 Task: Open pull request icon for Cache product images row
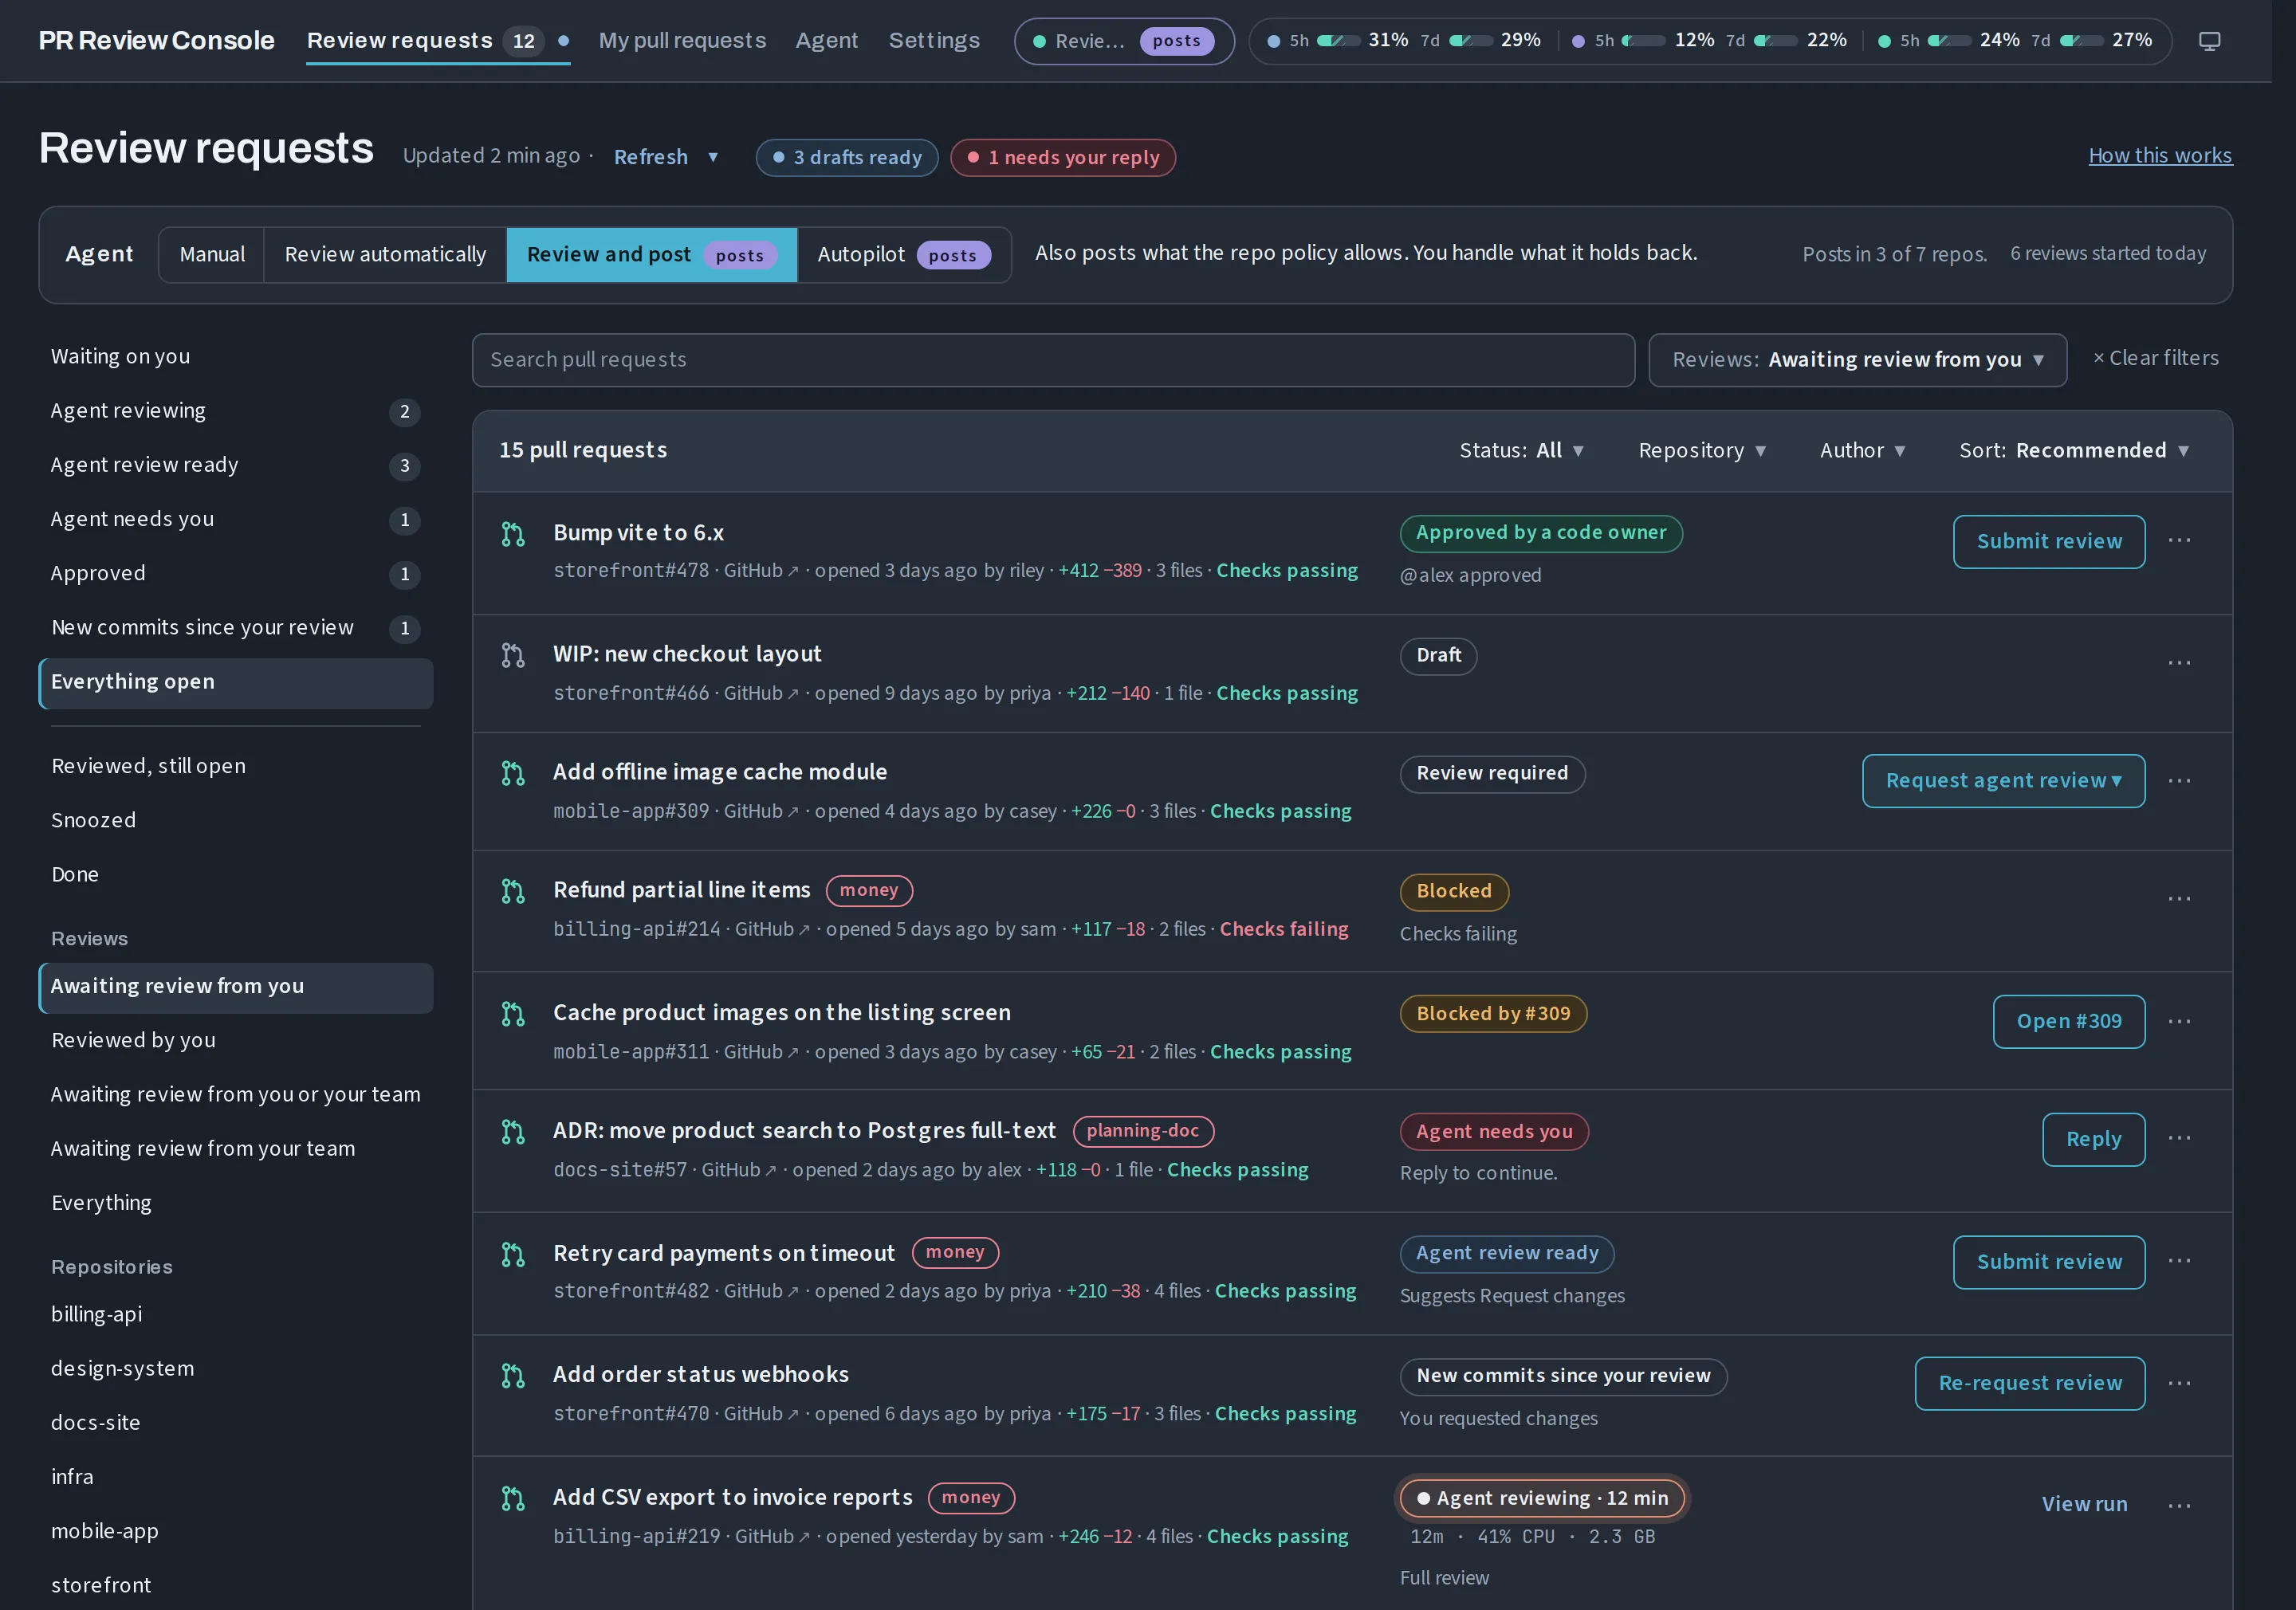click(x=513, y=1014)
